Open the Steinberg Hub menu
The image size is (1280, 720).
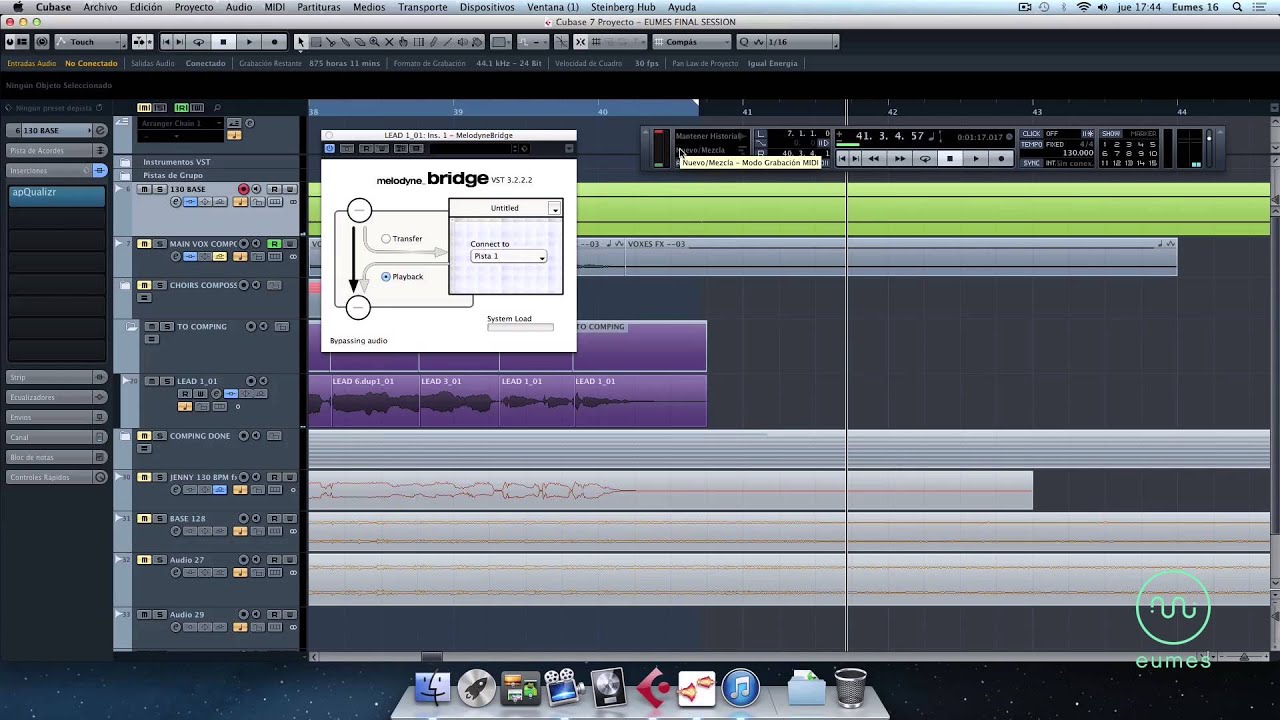623,7
